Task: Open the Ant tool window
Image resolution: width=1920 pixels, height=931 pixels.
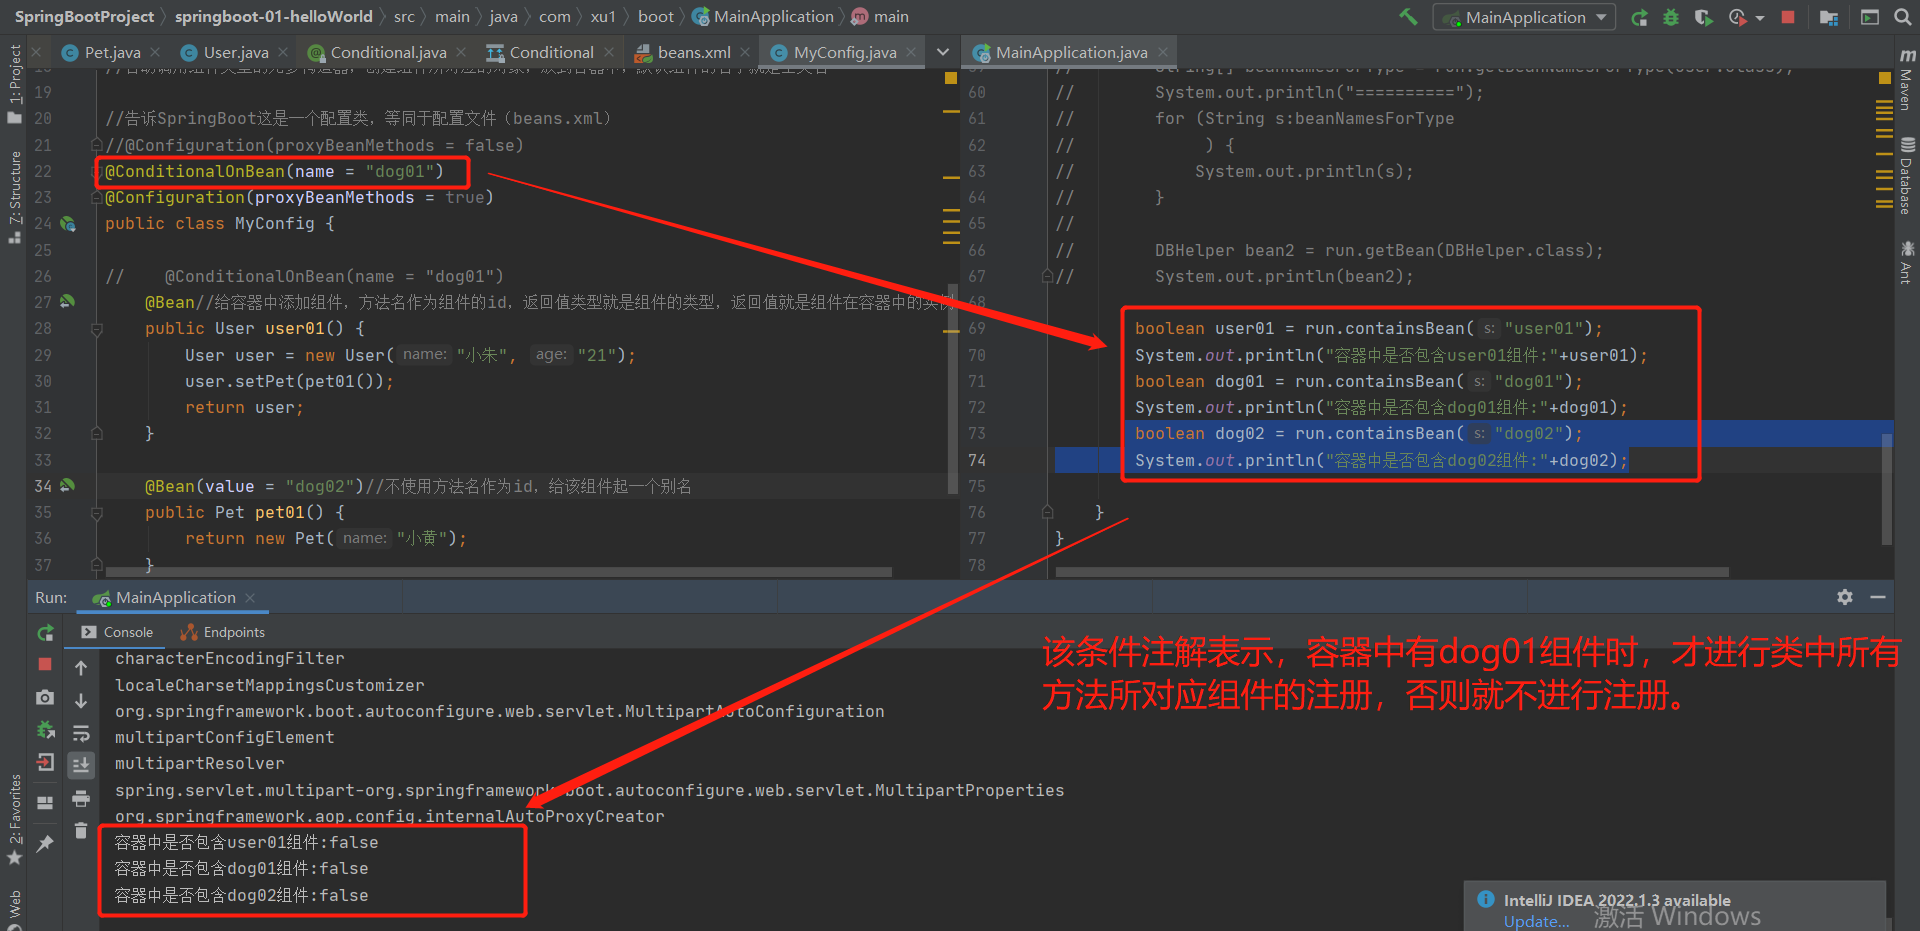Action: [x=1907, y=262]
